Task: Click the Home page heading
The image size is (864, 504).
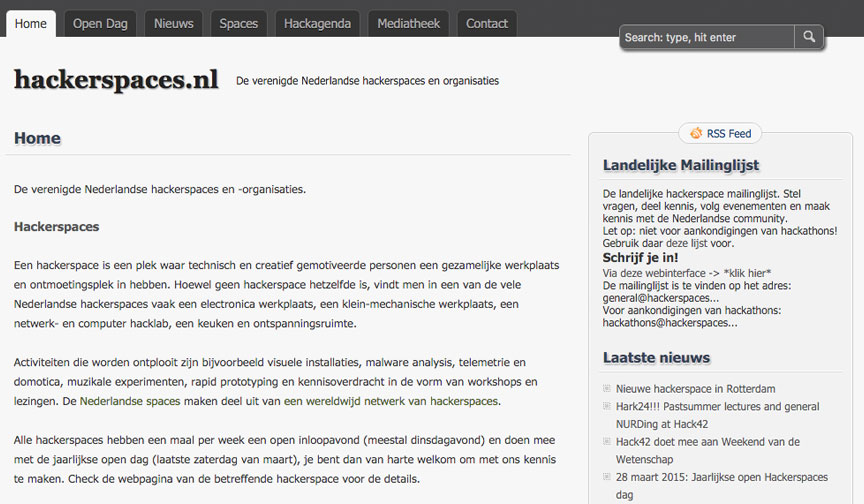Action: coord(37,138)
